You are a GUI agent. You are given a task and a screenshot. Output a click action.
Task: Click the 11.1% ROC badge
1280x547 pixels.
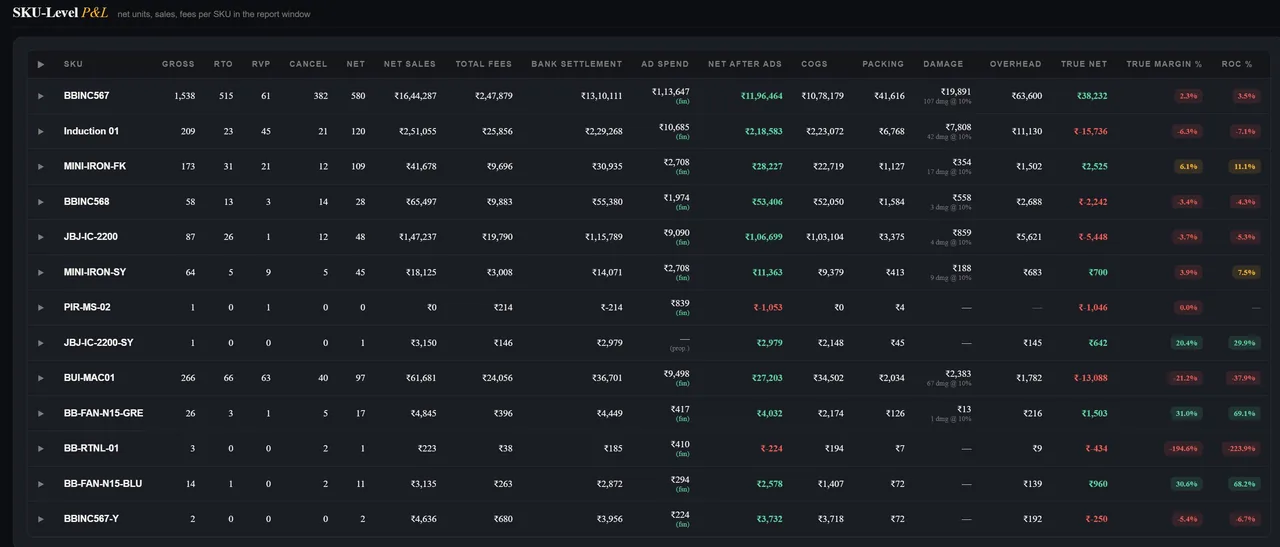[1244, 166]
